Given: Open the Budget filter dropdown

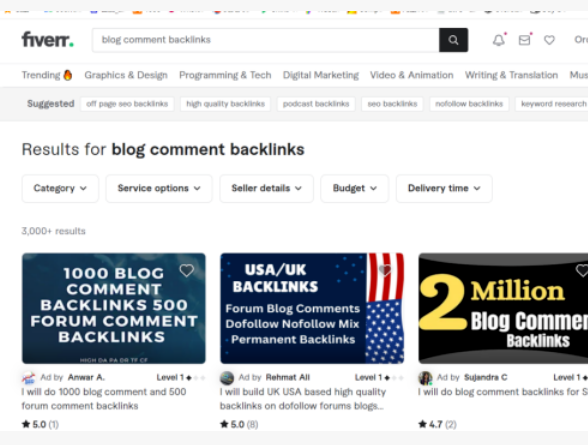Looking at the screenshot, I should tap(354, 188).
